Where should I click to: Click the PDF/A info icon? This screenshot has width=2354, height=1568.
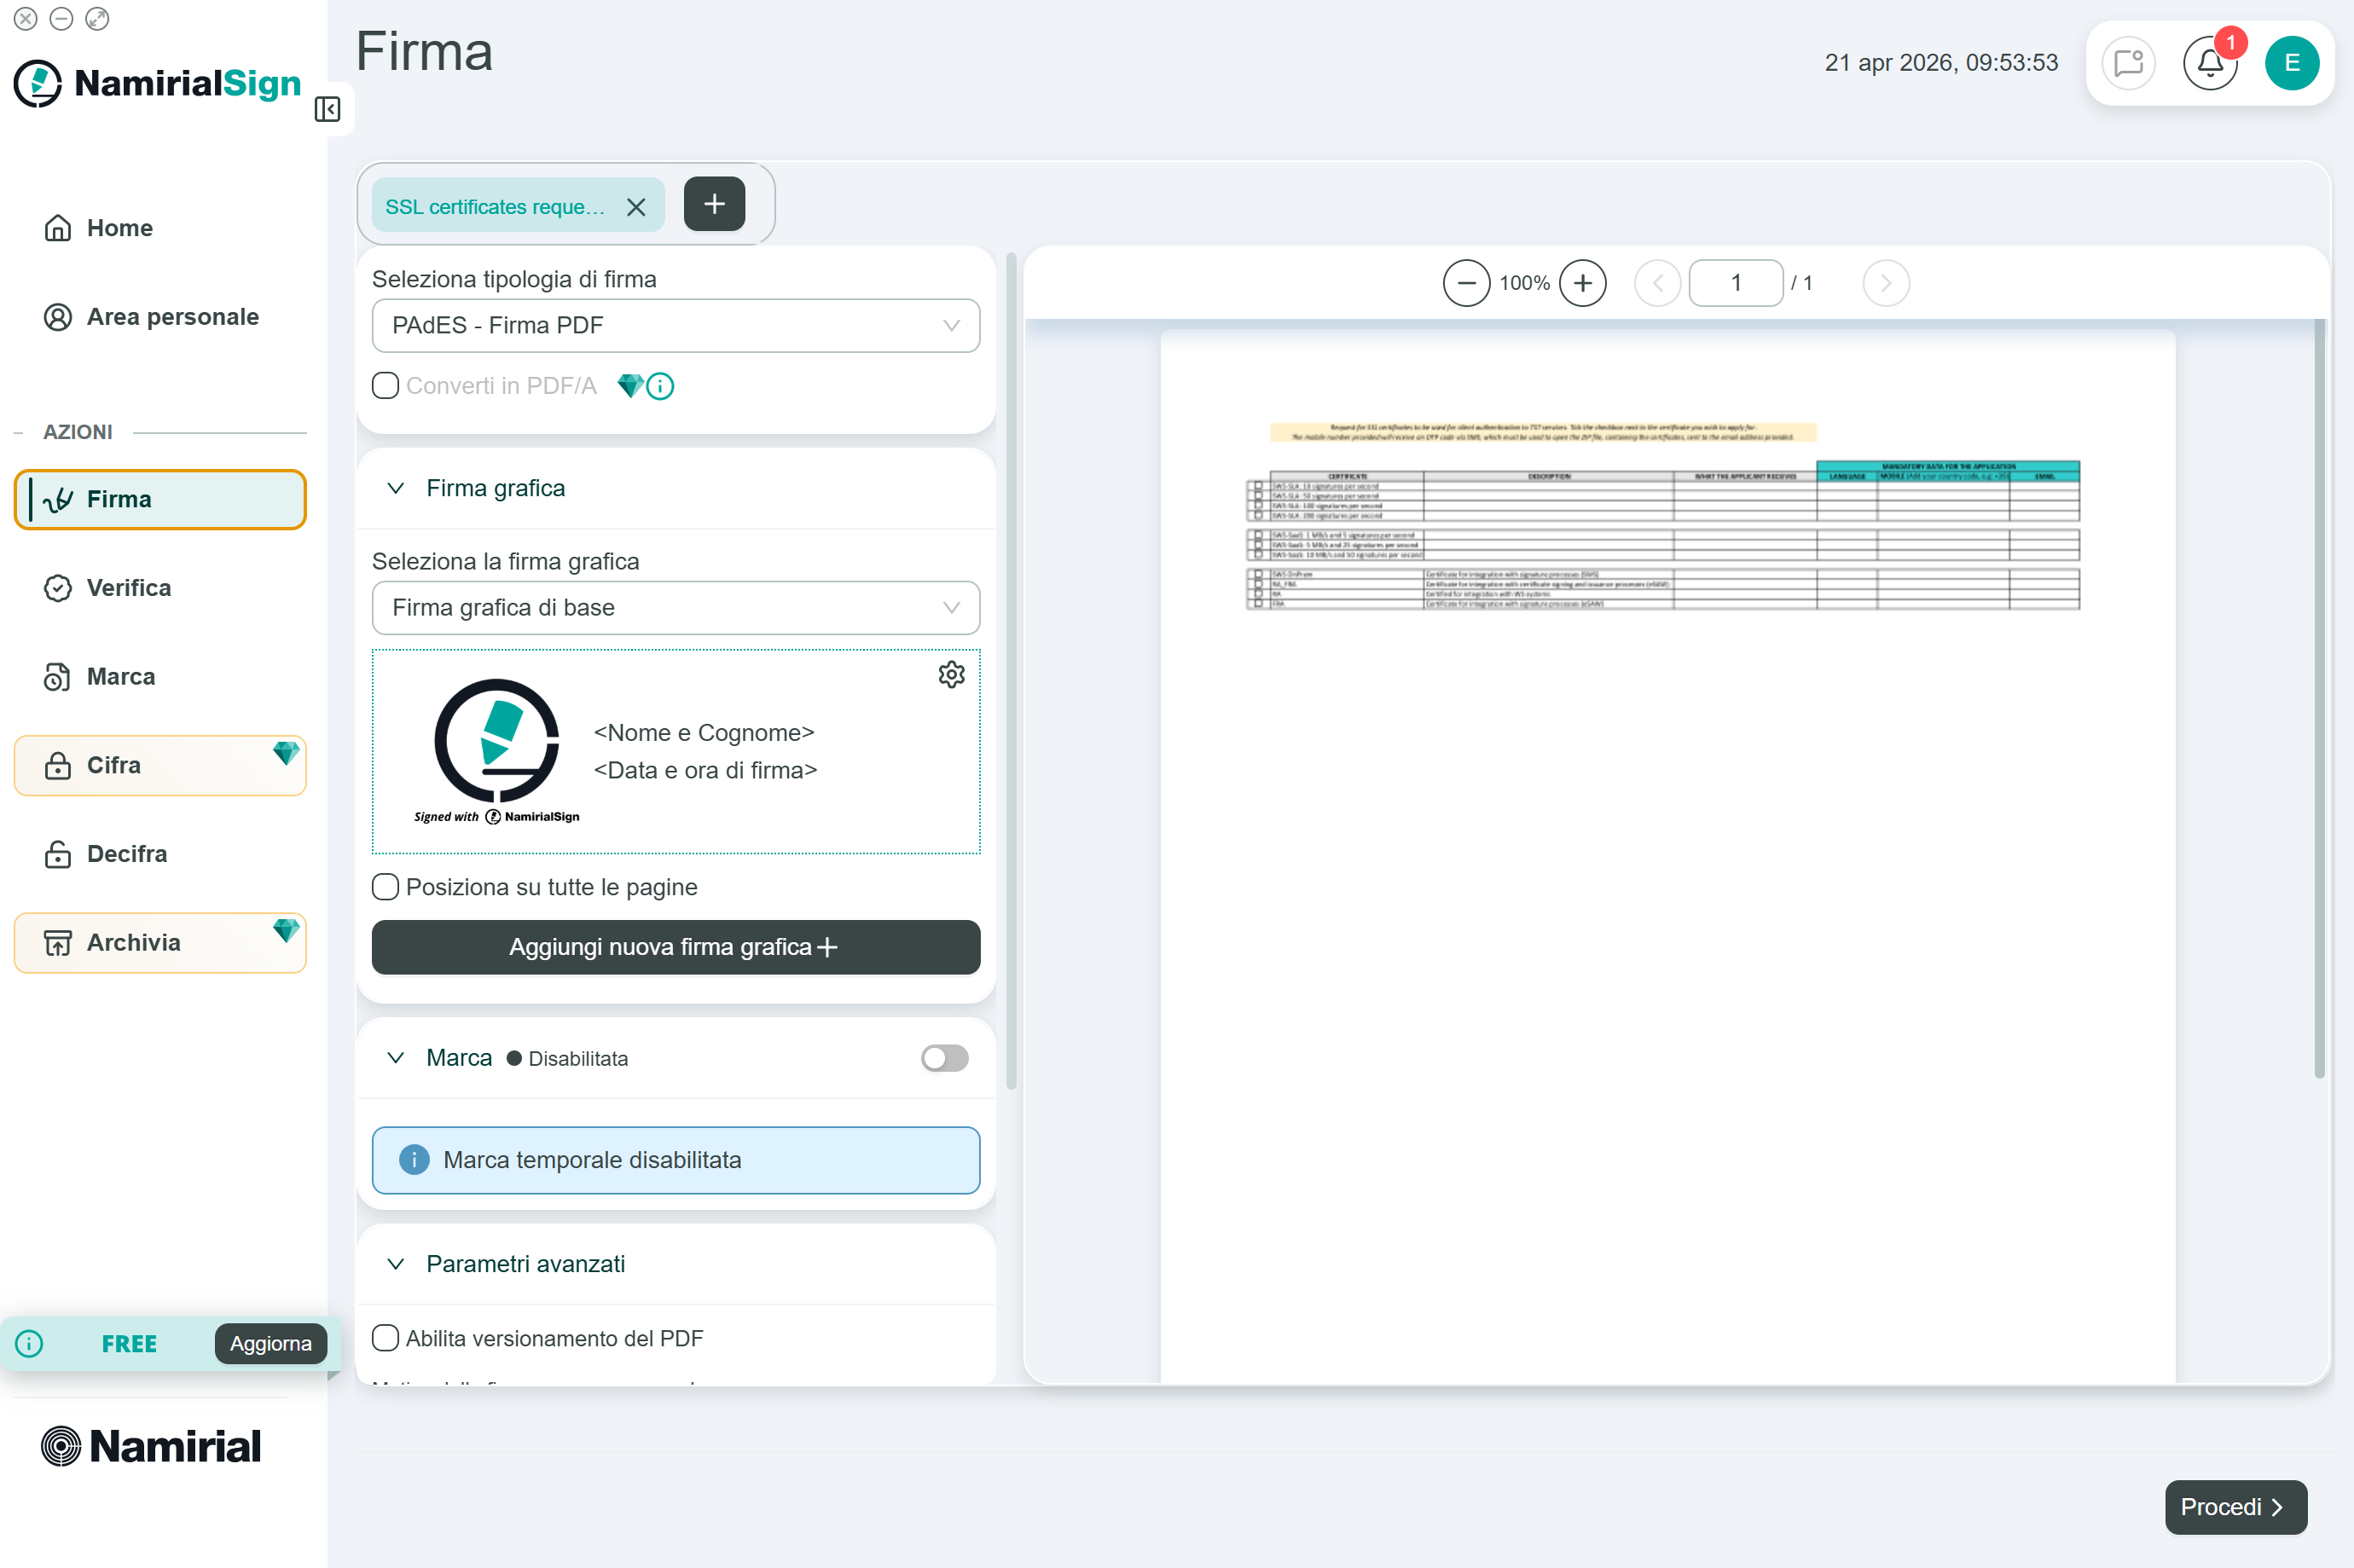tap(661, 386)
